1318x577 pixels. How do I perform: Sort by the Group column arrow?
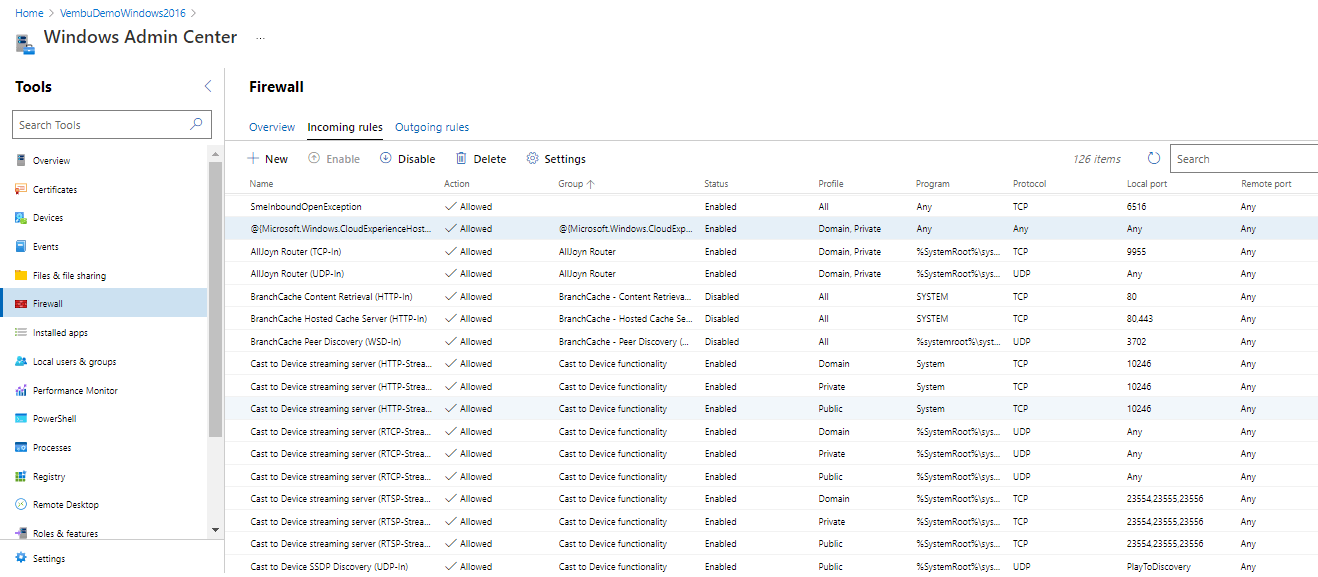591,184
